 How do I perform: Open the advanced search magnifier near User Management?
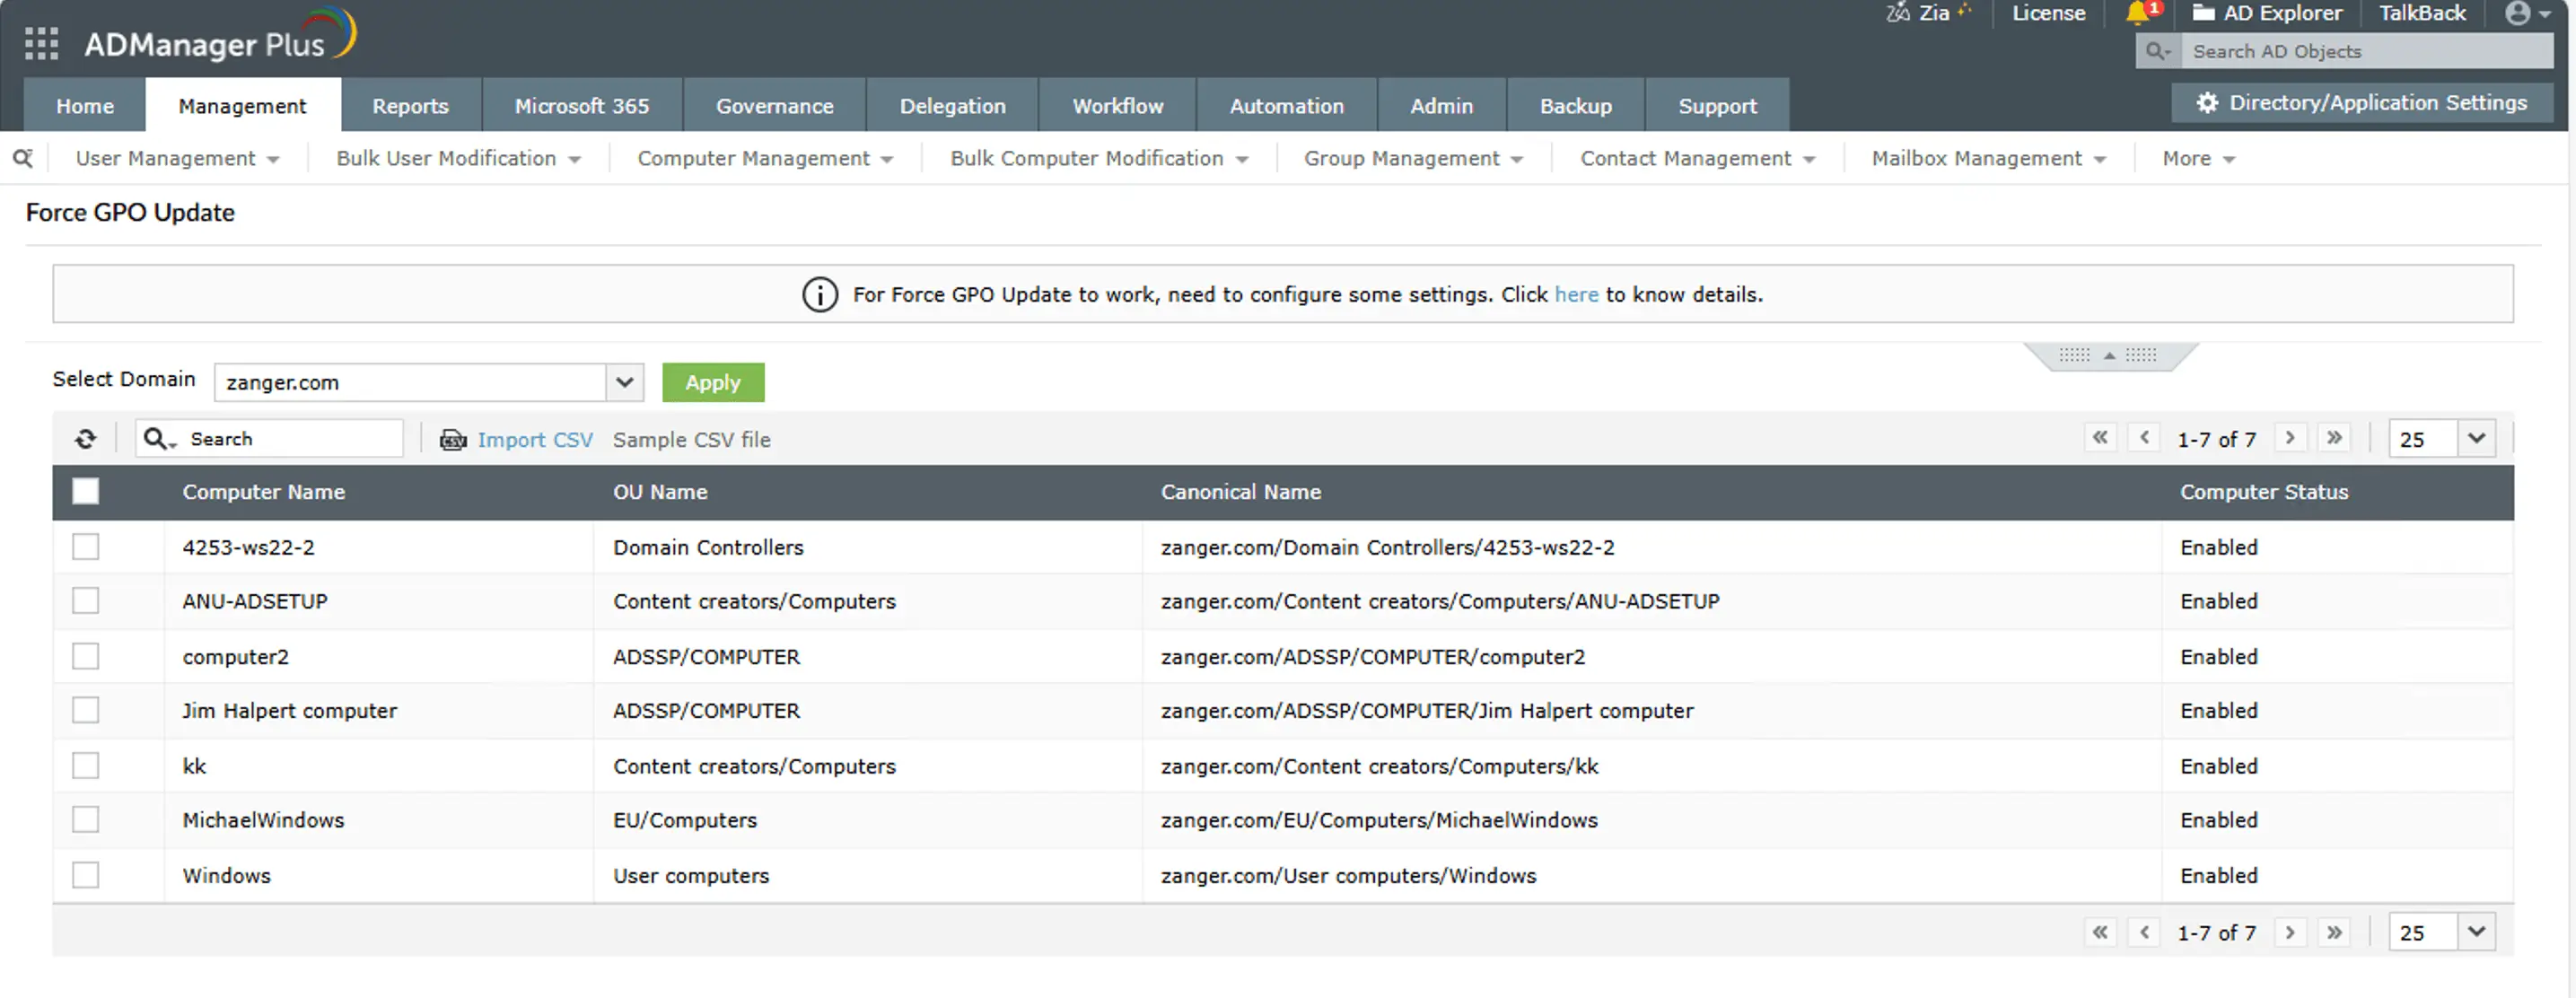(x=23, y=158)
